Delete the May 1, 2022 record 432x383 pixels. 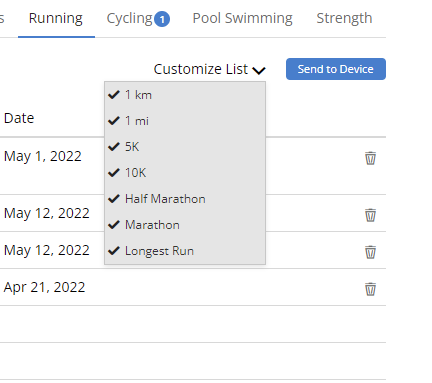pos(370,158)
